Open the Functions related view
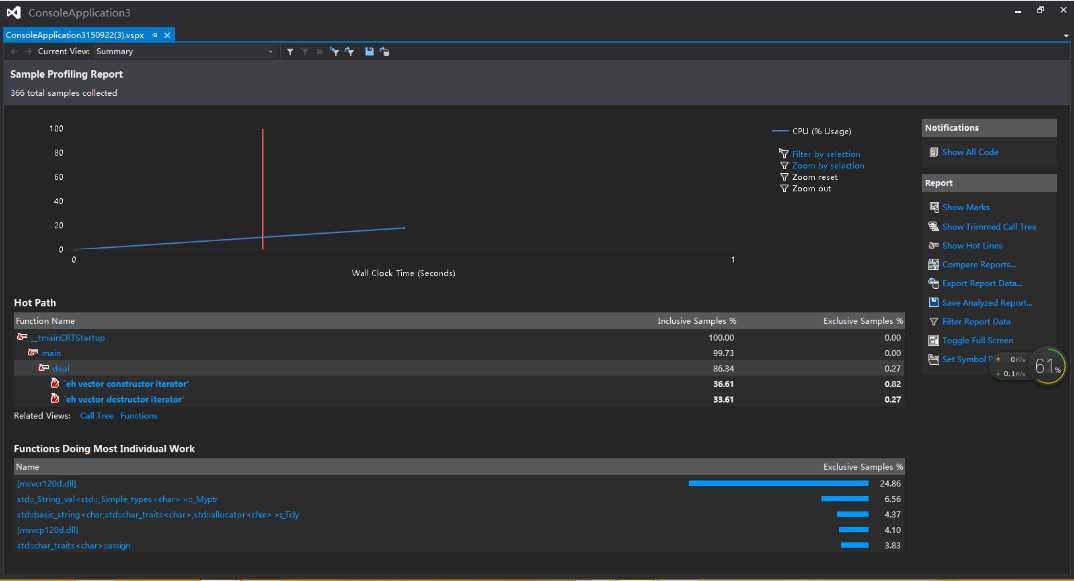This screenshot has height=581, width=1074. (138, 416)
